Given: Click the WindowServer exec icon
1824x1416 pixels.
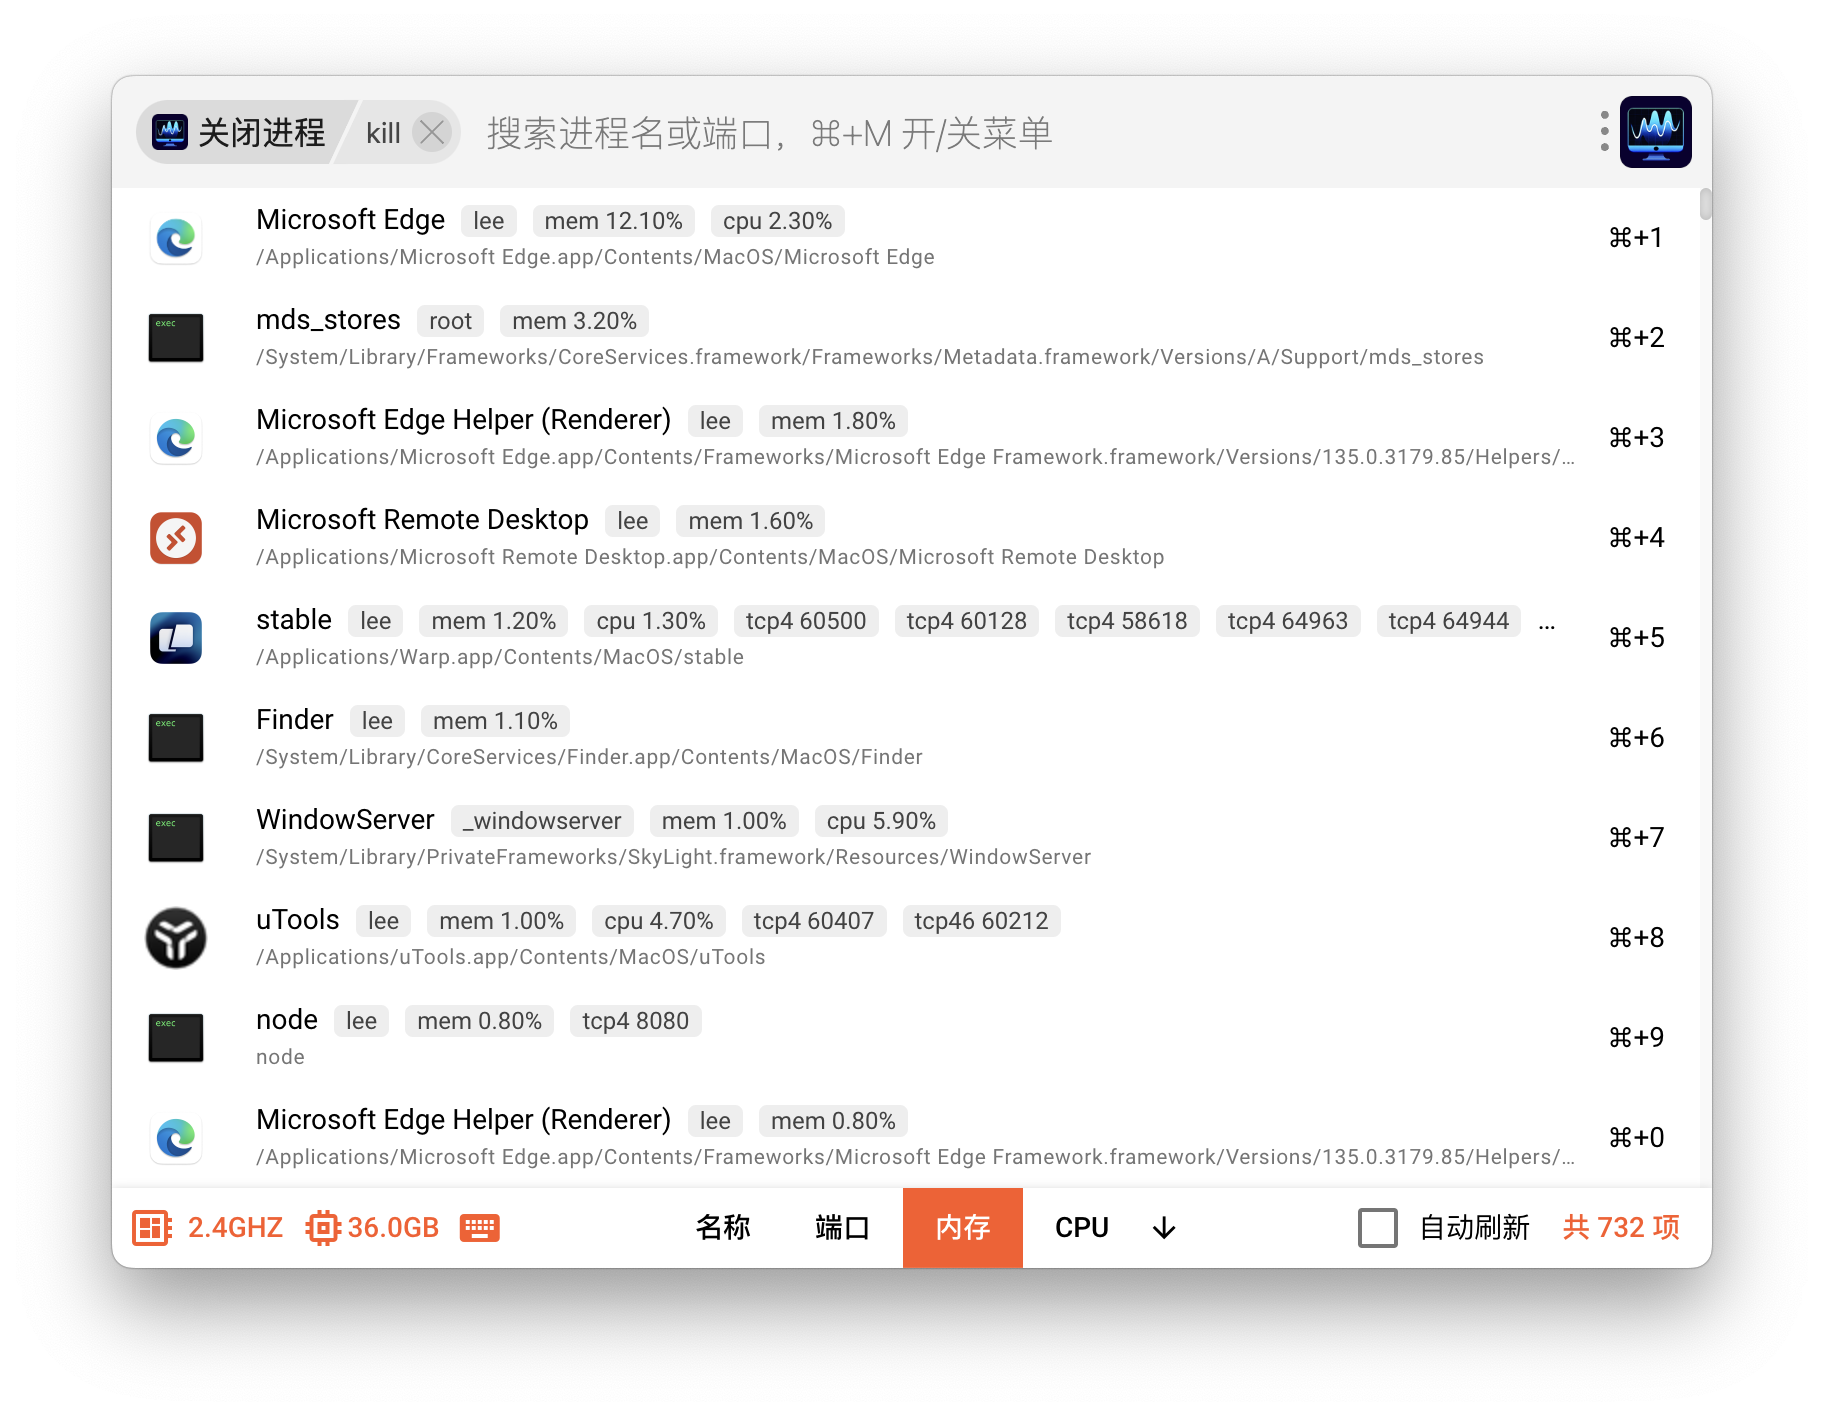Looking at the screenshot, I should [176, 838].
